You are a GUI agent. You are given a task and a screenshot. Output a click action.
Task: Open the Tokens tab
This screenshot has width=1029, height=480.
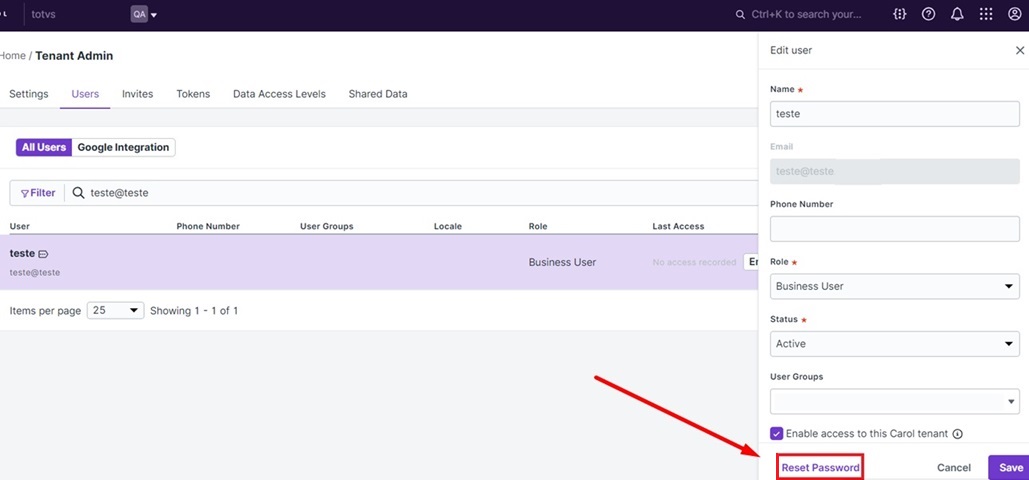click(193, 94)
